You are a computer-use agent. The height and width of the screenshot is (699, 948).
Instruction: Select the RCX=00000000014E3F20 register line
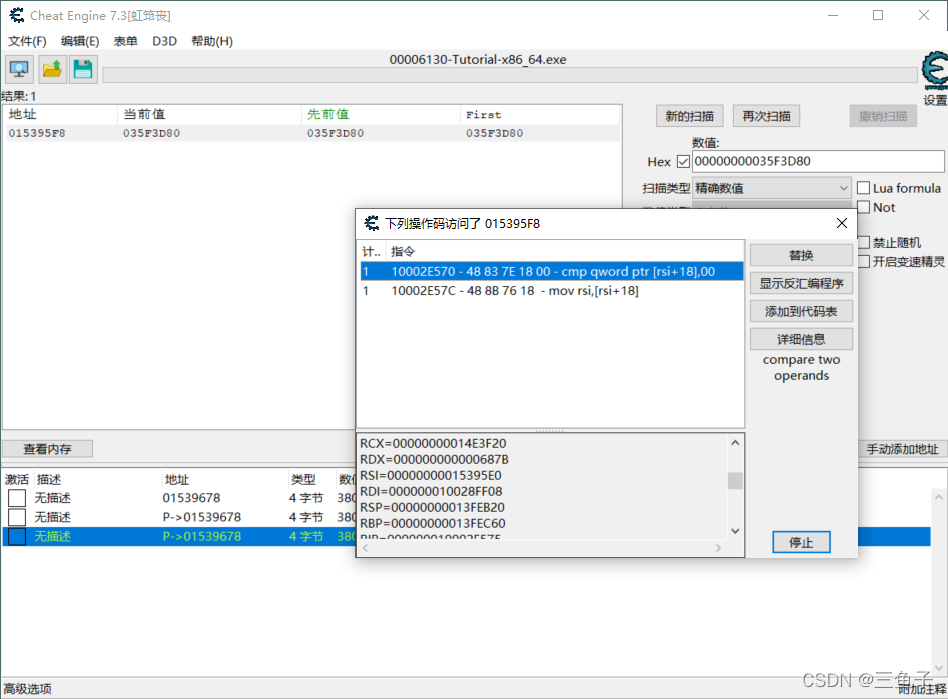point(433,444)
